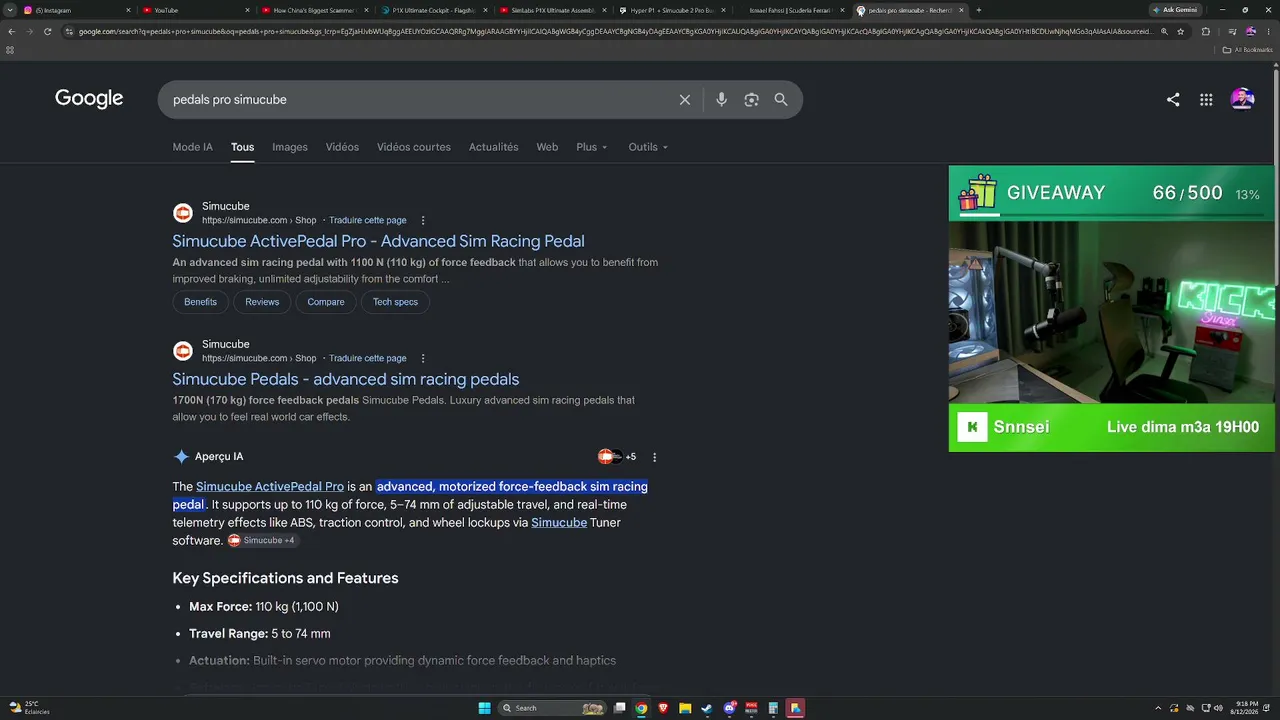The width and height of the screenshot is (1280, 720).
Task: Click the Ask Gemini button
Action: pos(1175,10)
